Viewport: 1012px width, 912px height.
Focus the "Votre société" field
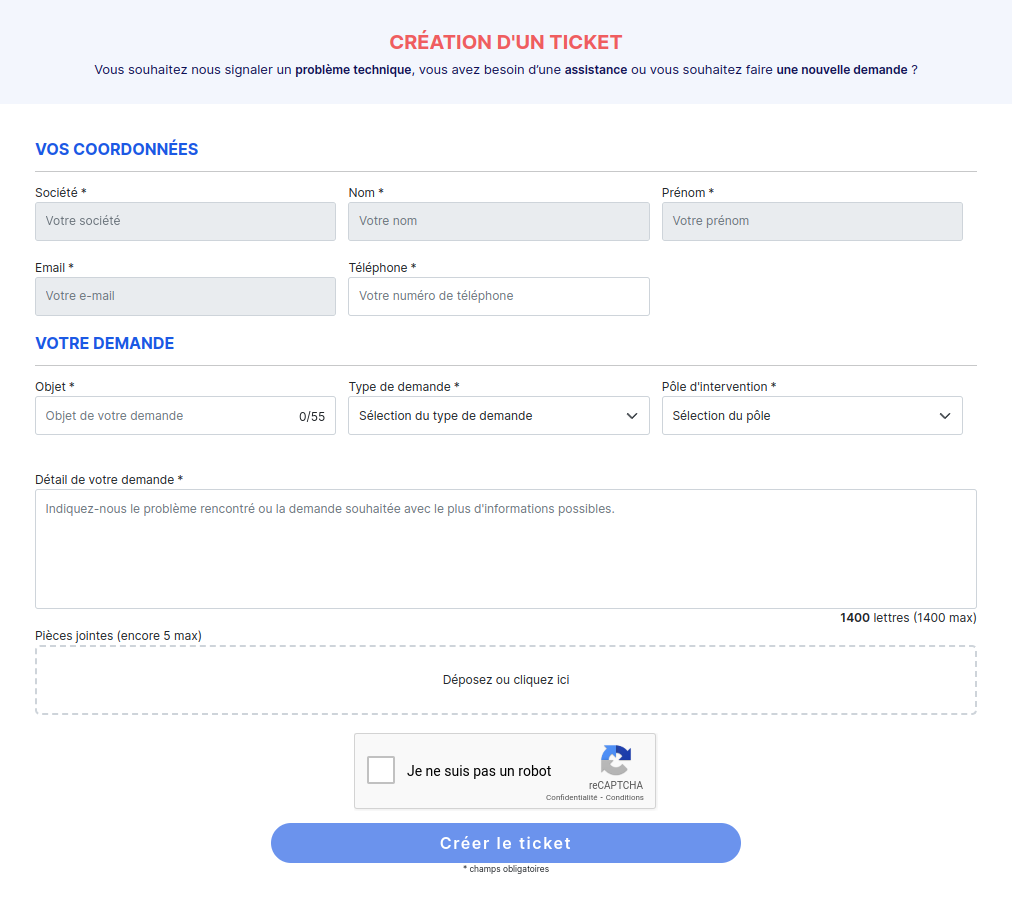coord(185,221)
